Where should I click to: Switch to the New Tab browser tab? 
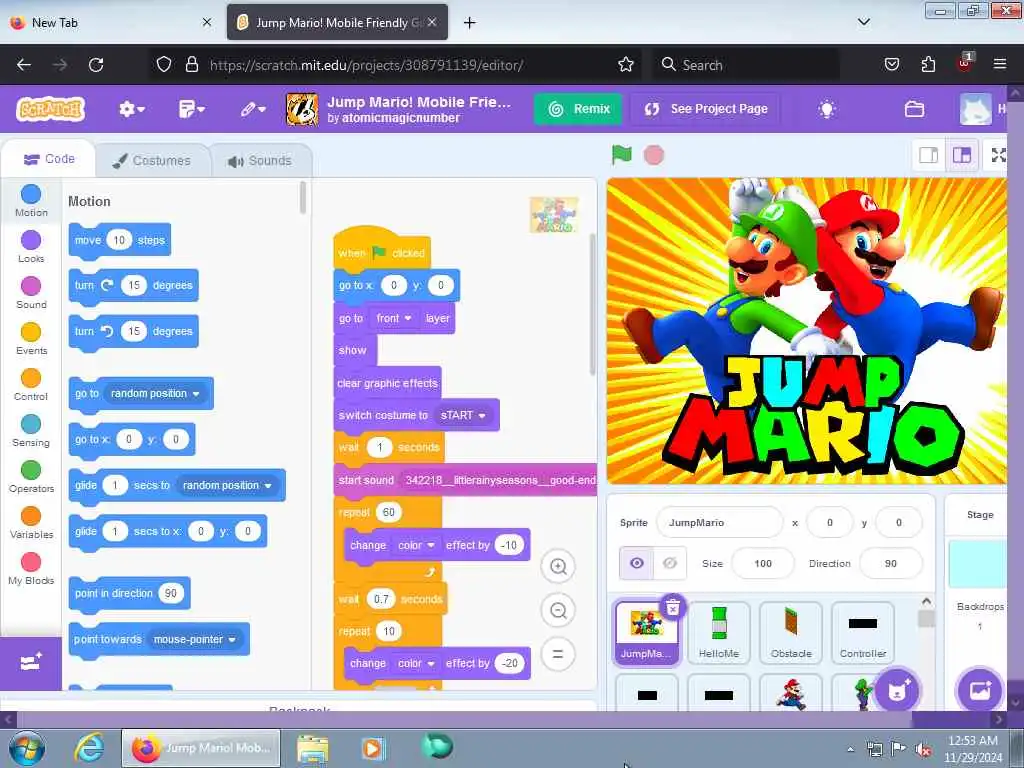111,23
